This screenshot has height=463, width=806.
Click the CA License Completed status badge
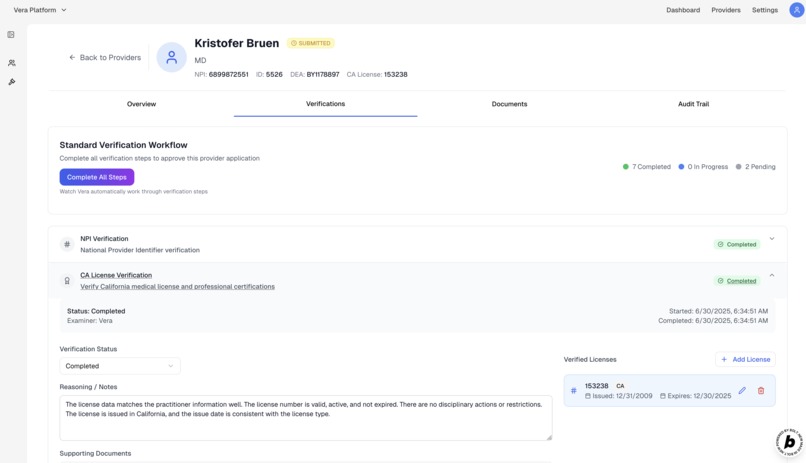pyautogui.click(x=737, y=281)
